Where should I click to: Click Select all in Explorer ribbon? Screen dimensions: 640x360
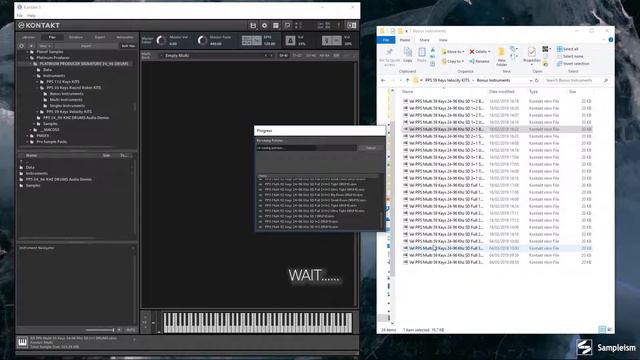568,49
